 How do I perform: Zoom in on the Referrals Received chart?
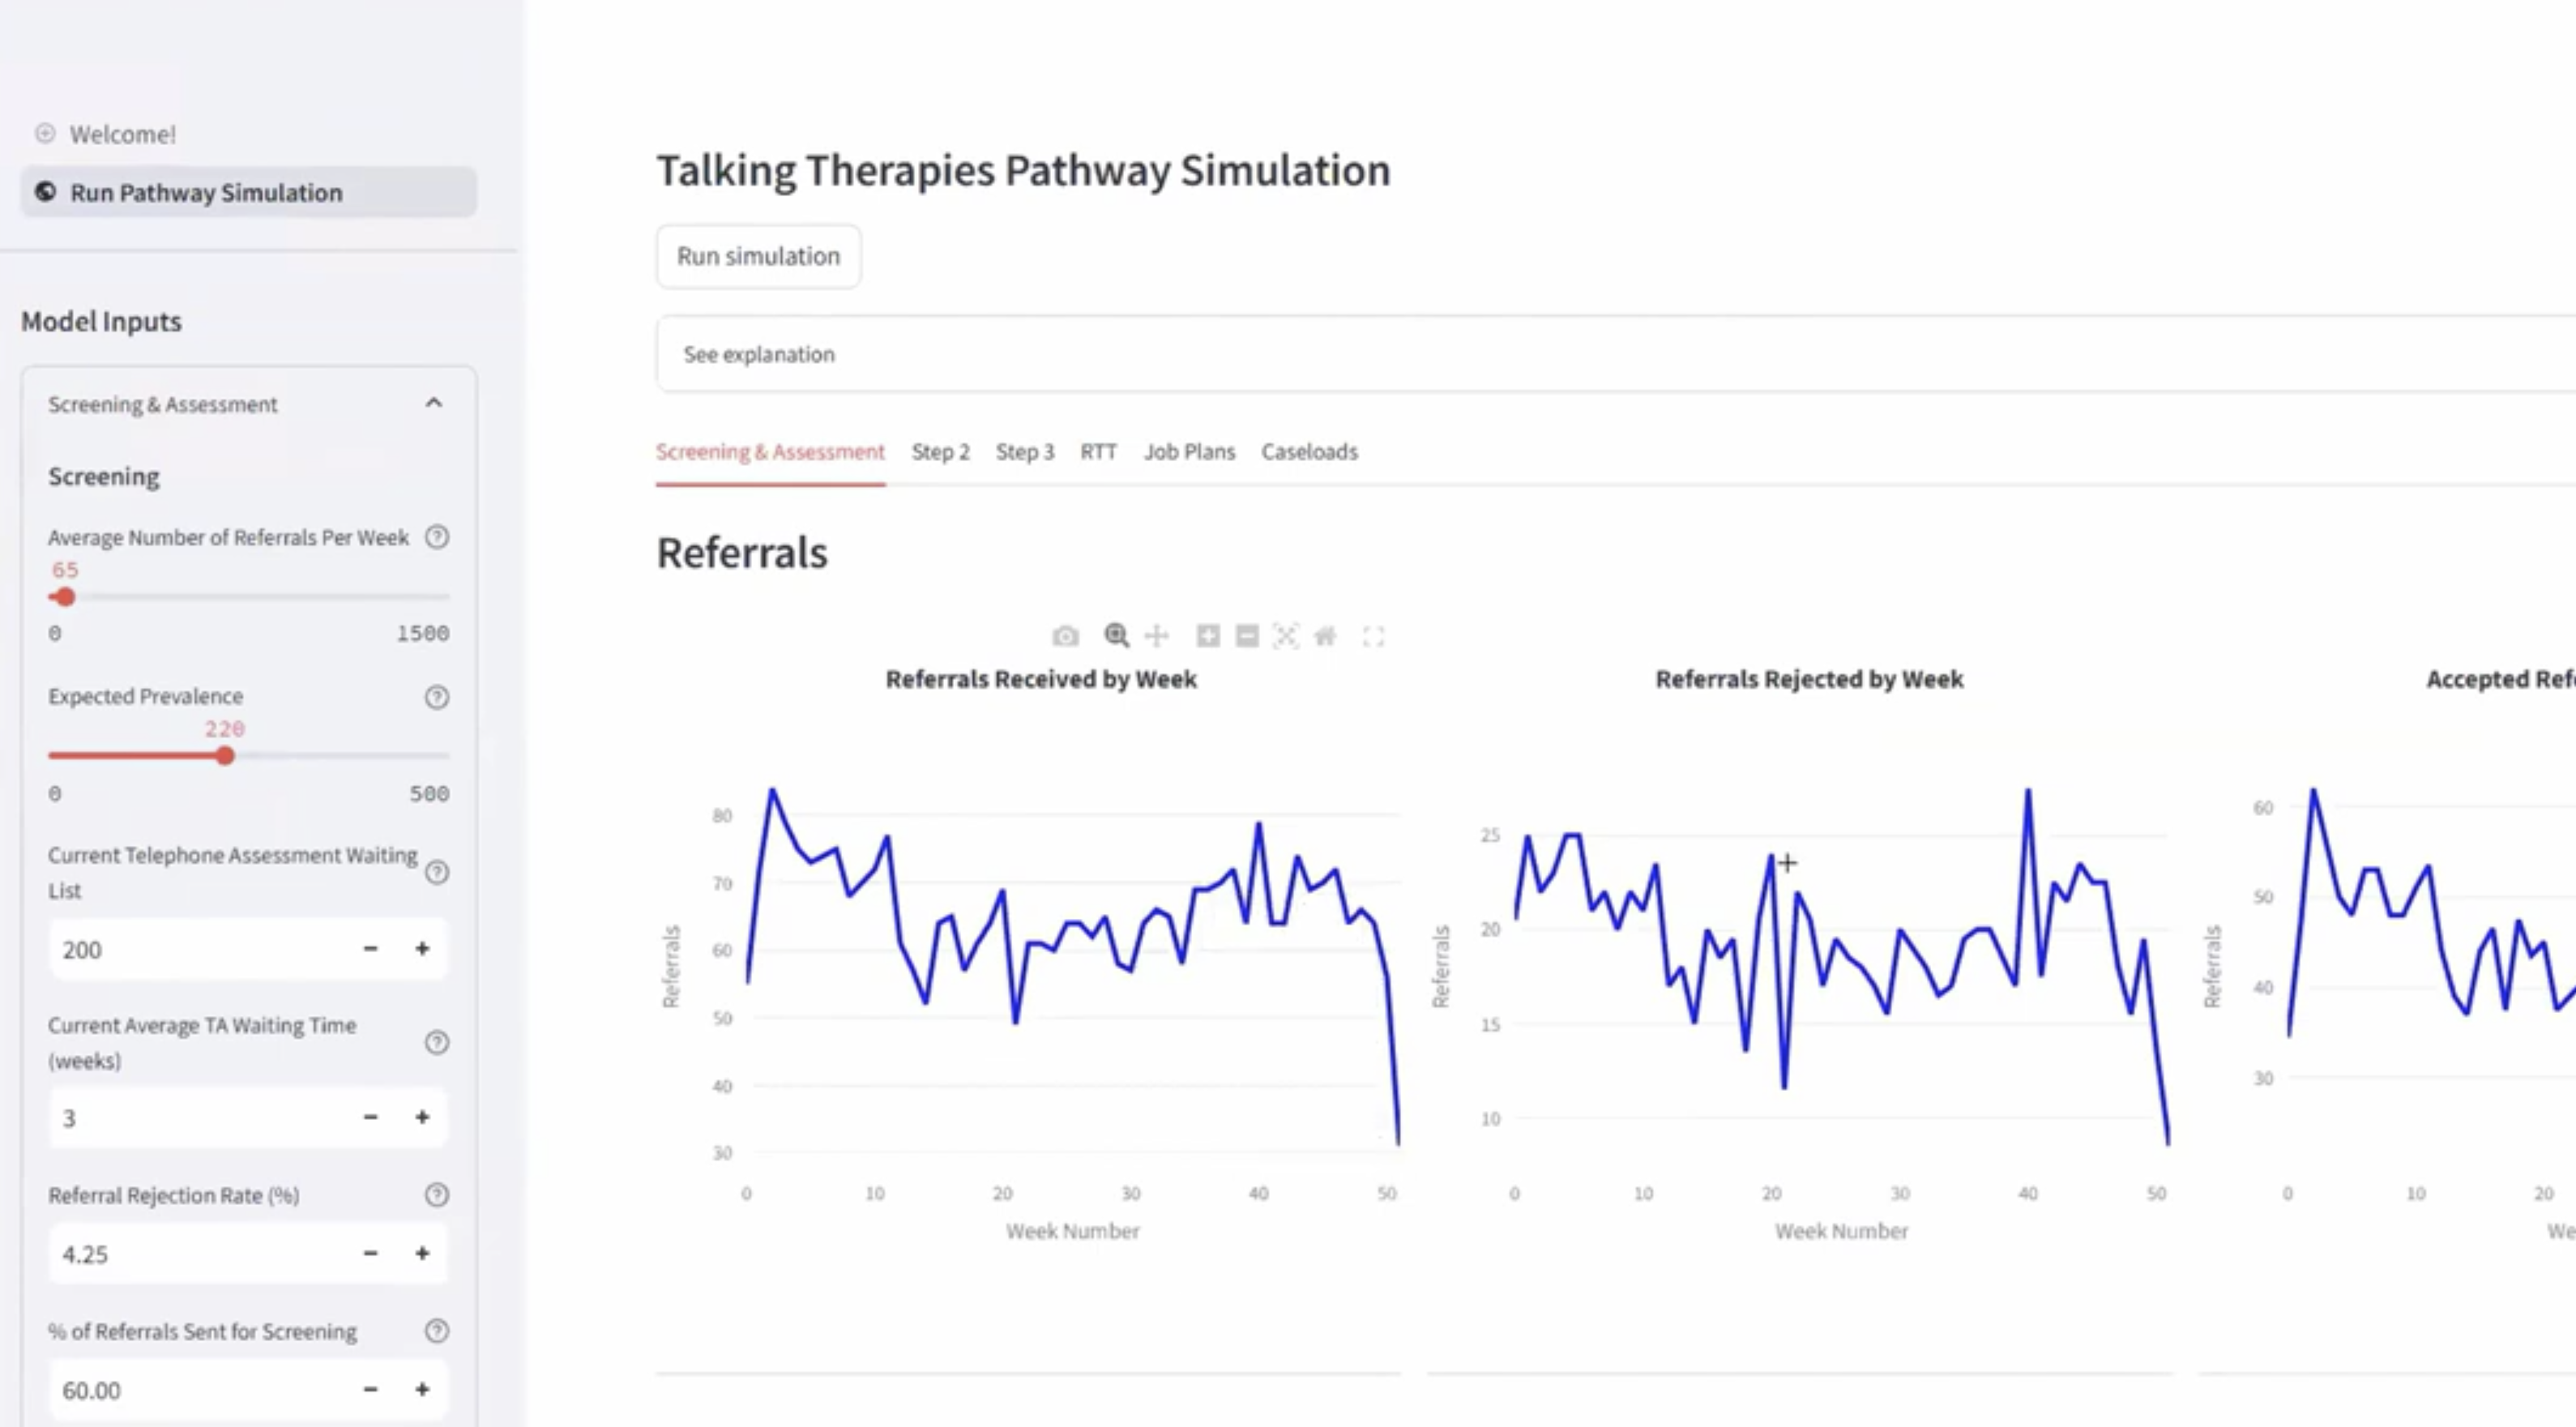[x=1208, y=636]
